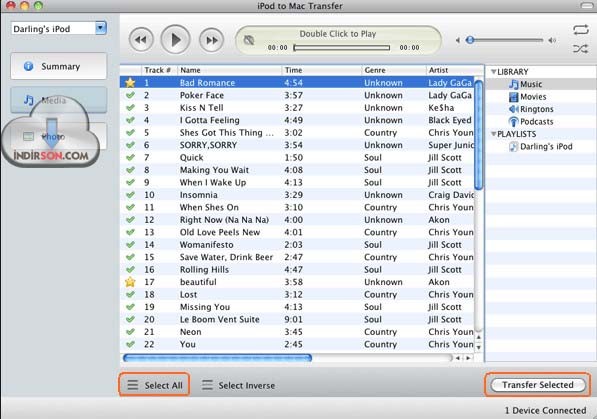Click the playback progress bar
The height and width of the screenshot is (419, 597).
tap(342, 48)
